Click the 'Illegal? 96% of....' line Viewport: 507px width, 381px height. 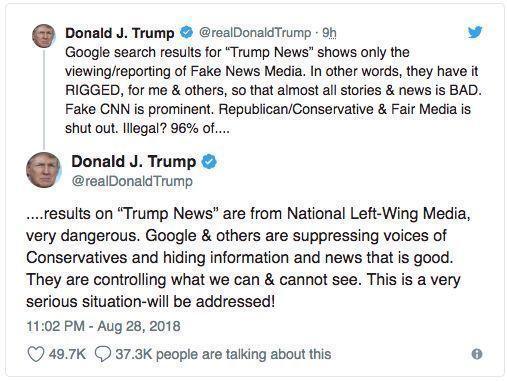click(175, 128)
